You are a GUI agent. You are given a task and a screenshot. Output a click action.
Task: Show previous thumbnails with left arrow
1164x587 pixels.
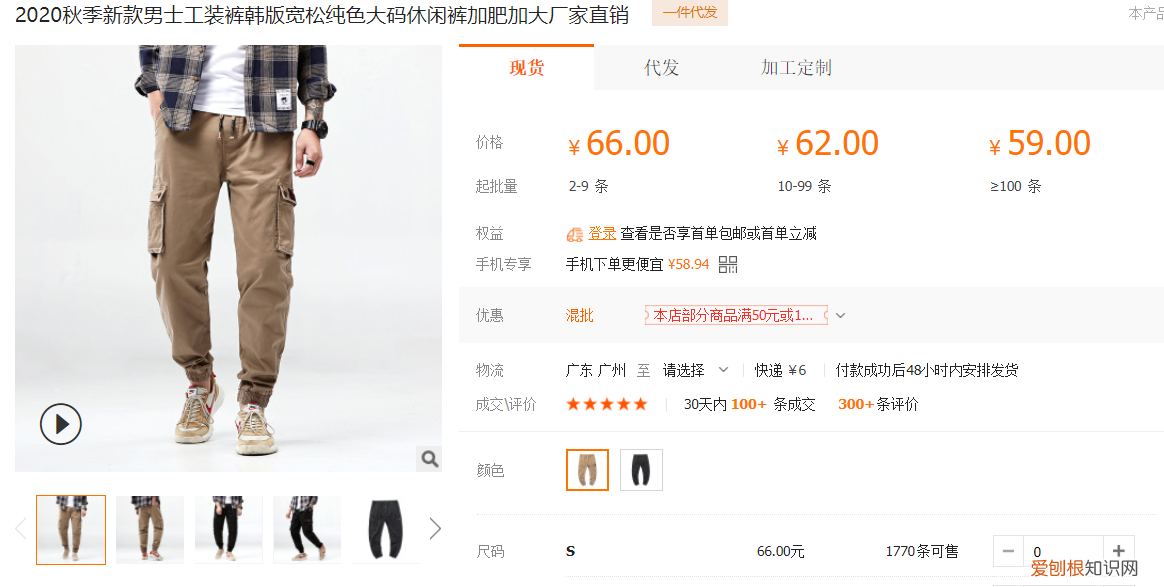[21, 529]
